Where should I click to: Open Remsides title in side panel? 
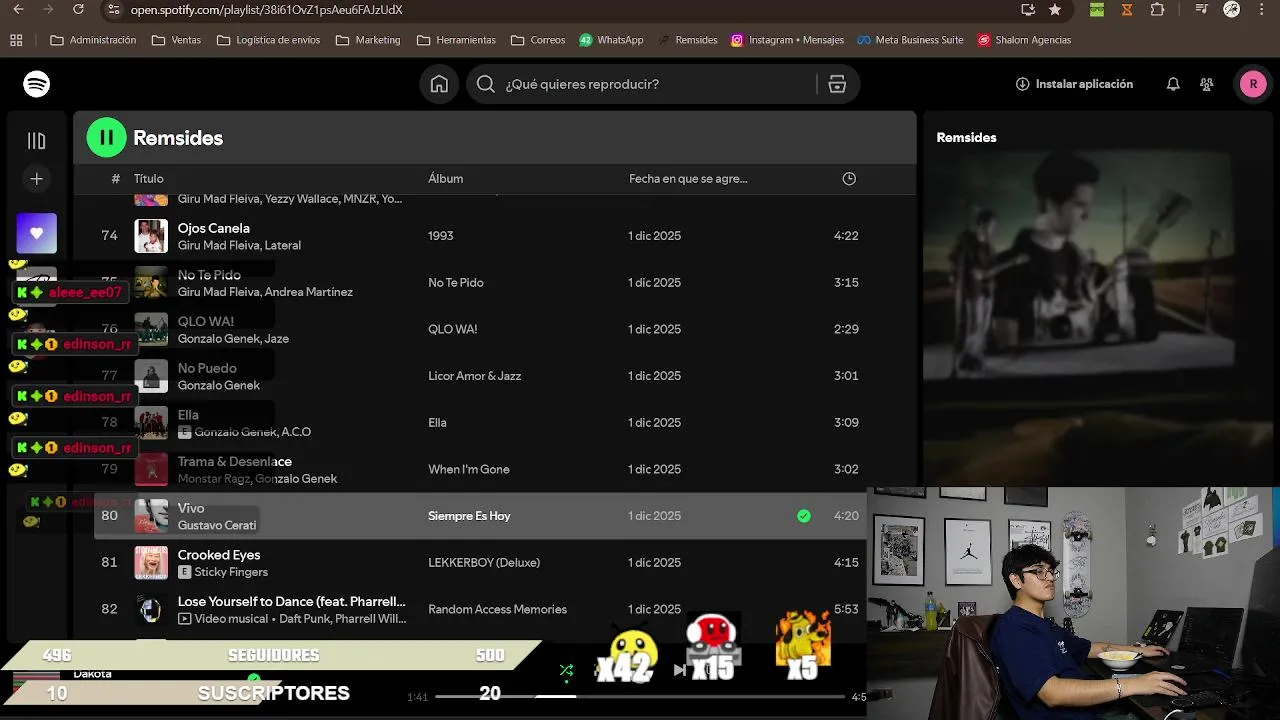966,138
